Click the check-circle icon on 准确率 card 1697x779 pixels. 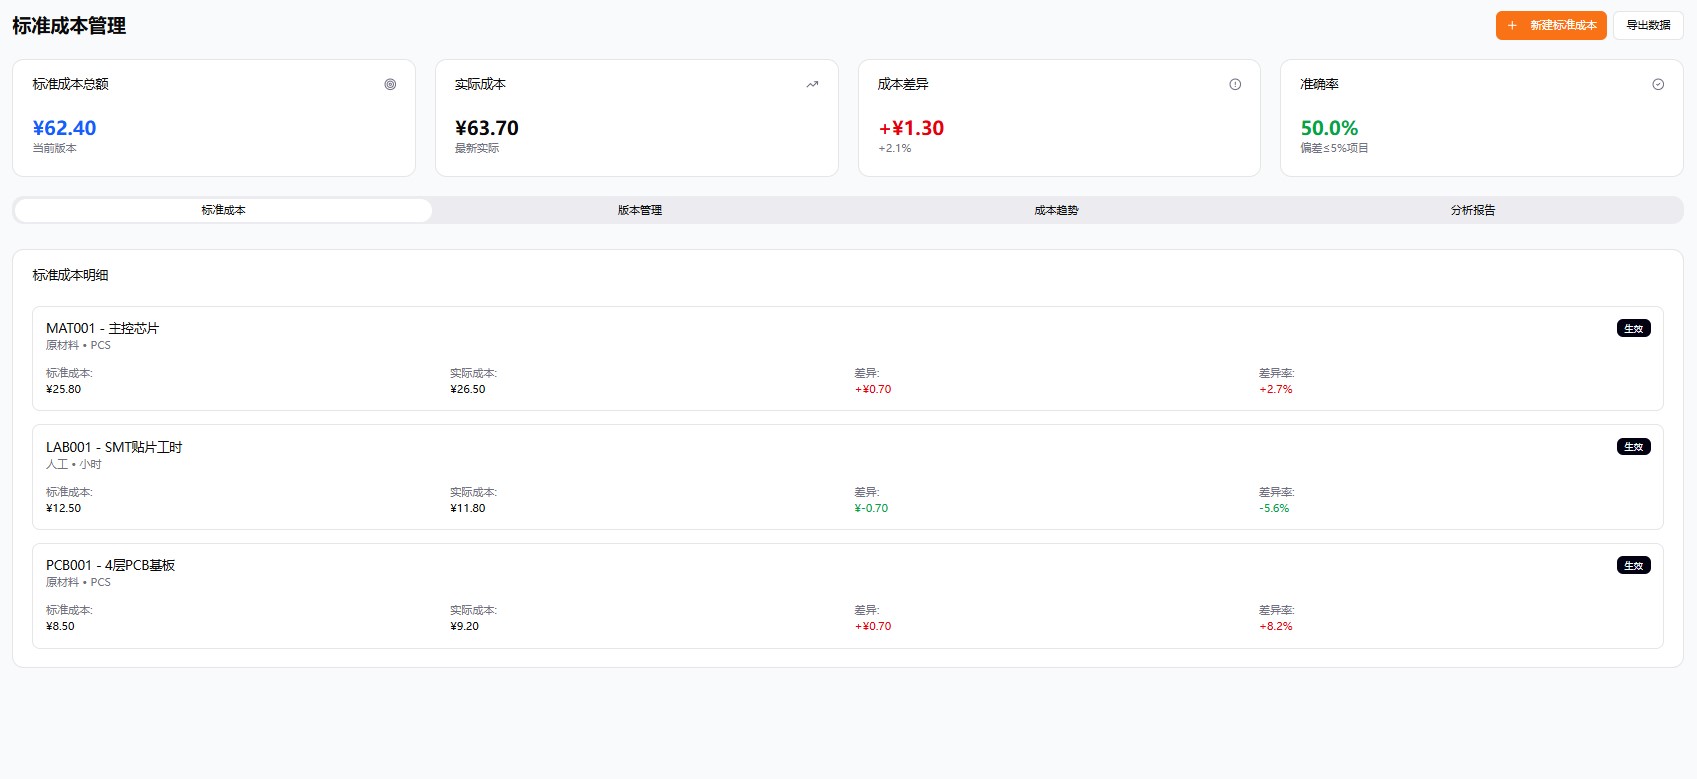click(1658, 85)
